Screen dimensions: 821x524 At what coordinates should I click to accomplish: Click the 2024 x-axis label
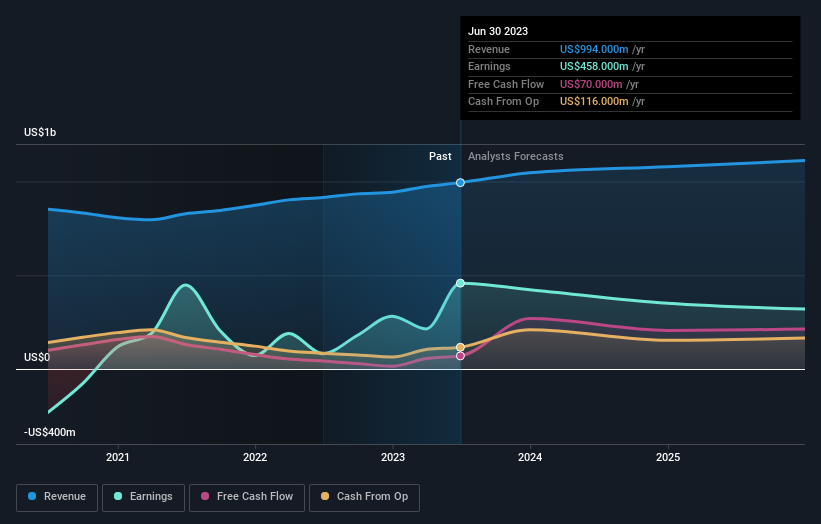click(x=530, y=458)
